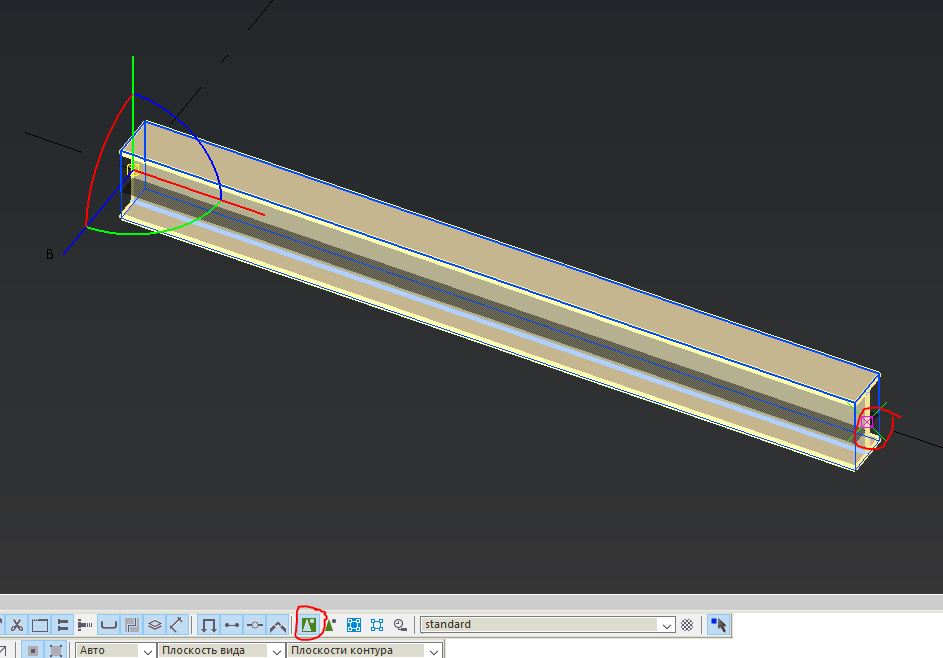Click the filled blue square with handles icon
The image size is (943, 658).
pyautogui.click(x=354, y=625)
